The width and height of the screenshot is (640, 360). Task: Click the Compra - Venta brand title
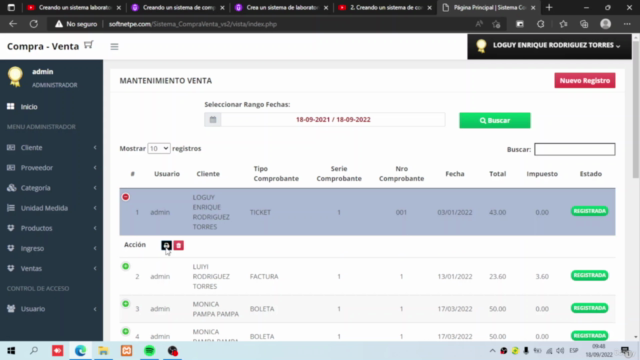tap(43, 47)
